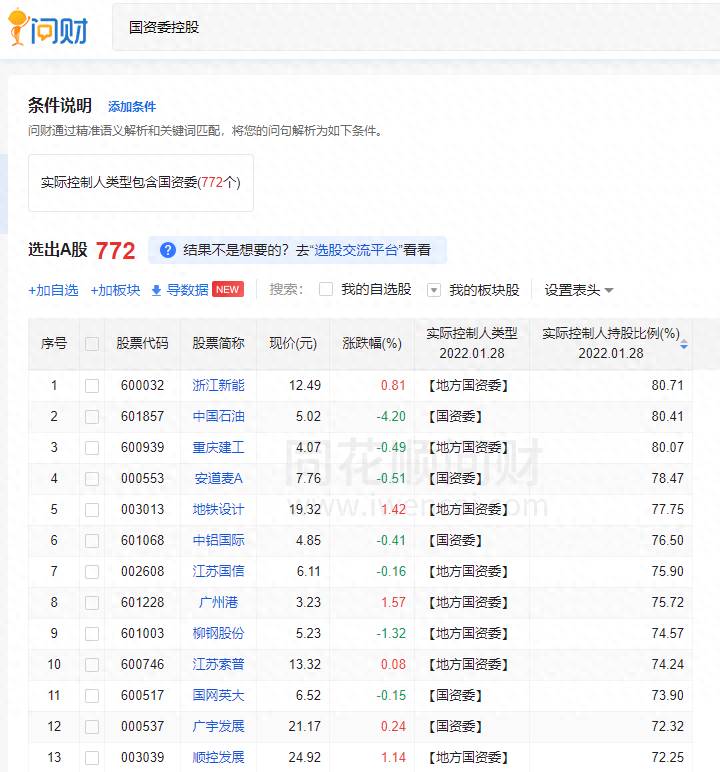Viewport: 720px width, 772px height.
Task: Open stock link 柳钢股份
Action: click(x=218, y=633)
